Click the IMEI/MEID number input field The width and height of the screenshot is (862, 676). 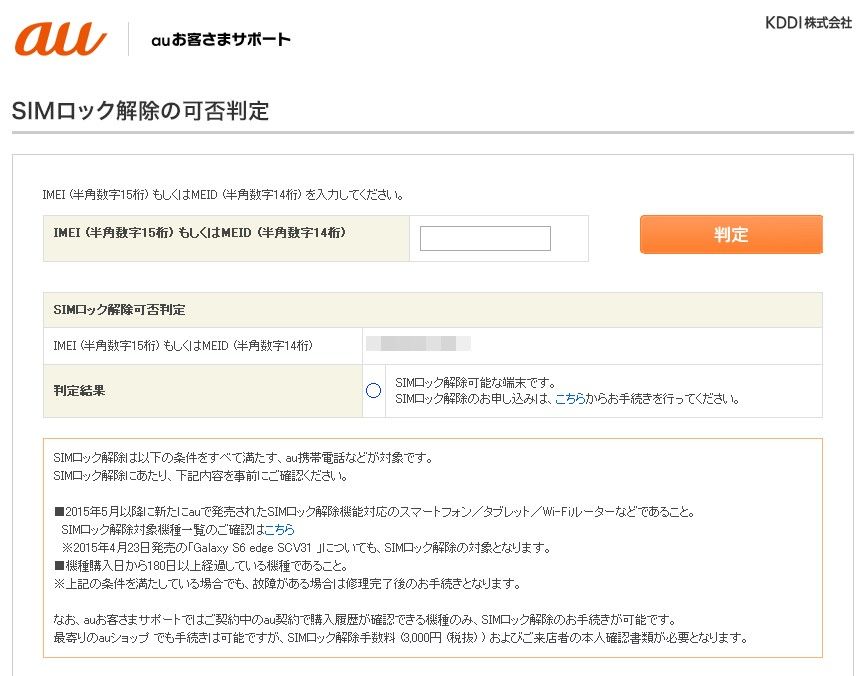tap(485, 237)
